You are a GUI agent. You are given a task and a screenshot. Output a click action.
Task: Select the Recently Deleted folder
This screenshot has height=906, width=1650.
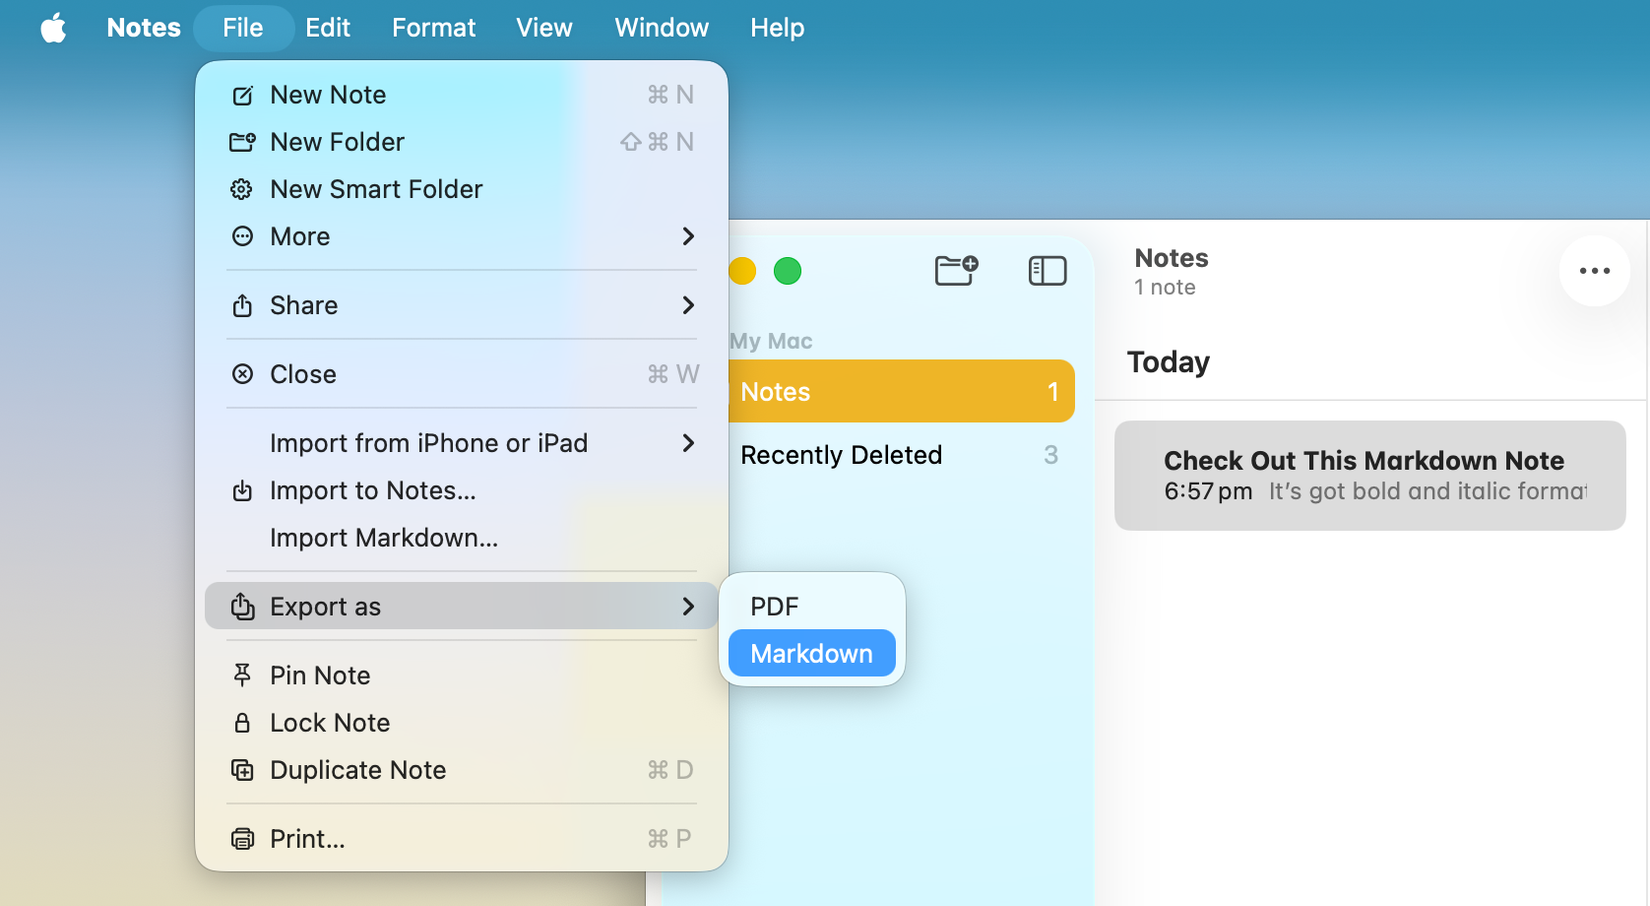pos(901,455)
